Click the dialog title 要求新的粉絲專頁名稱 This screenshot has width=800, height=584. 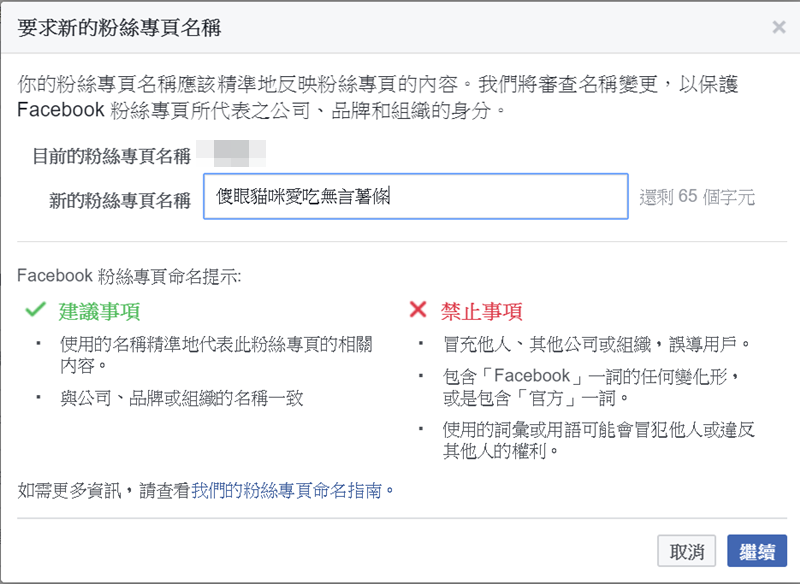120,28
